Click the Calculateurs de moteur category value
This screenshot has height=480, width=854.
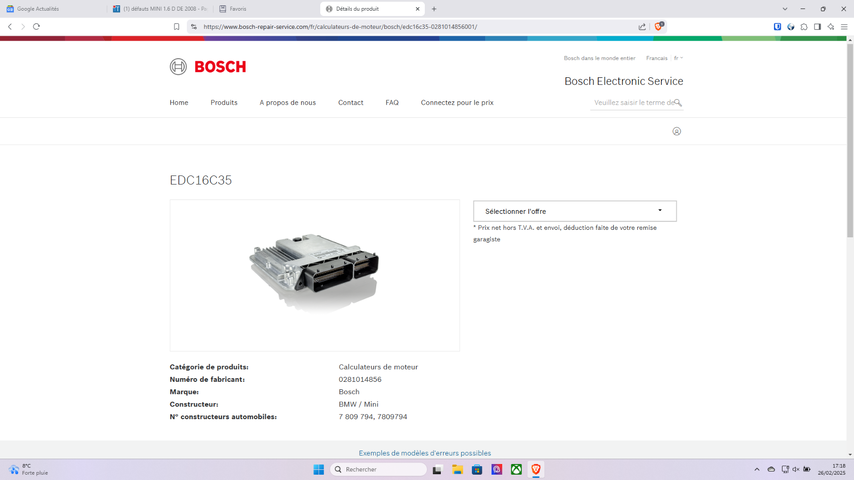point(378,367)
